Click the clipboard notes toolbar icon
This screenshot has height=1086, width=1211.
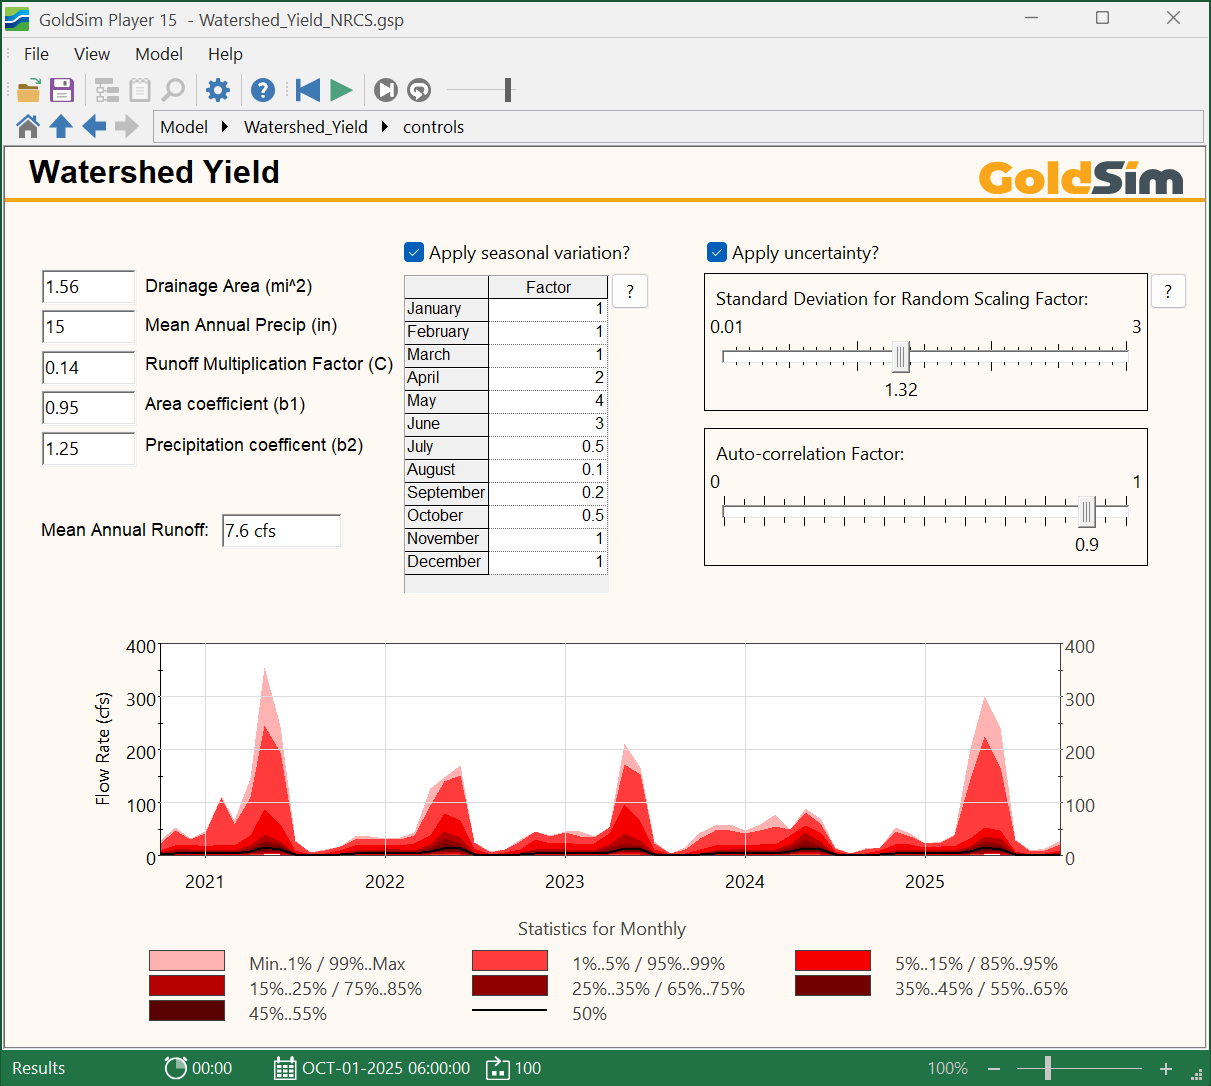pyautogui.click(x=140, y=90)
